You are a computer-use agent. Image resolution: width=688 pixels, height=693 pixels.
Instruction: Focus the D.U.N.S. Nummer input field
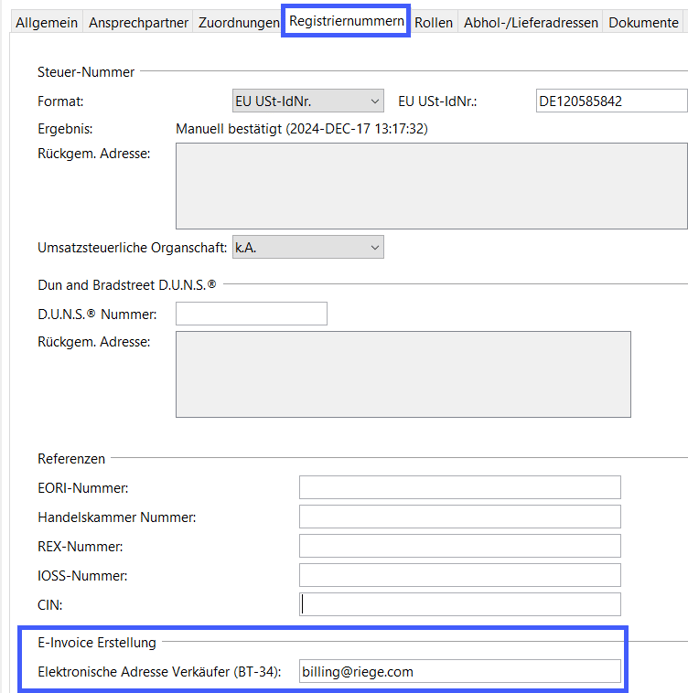[251, 314]
